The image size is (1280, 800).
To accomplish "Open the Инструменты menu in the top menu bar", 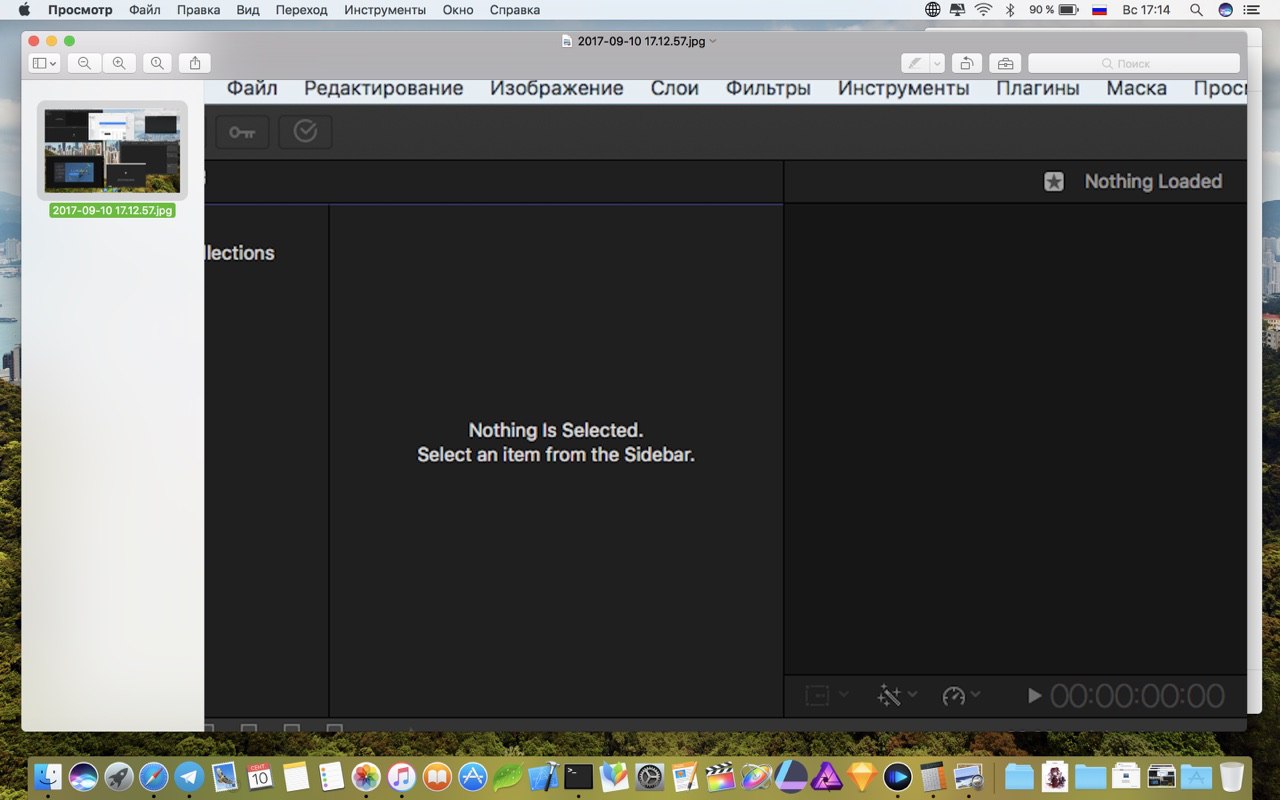I will [x=385, y=10].
